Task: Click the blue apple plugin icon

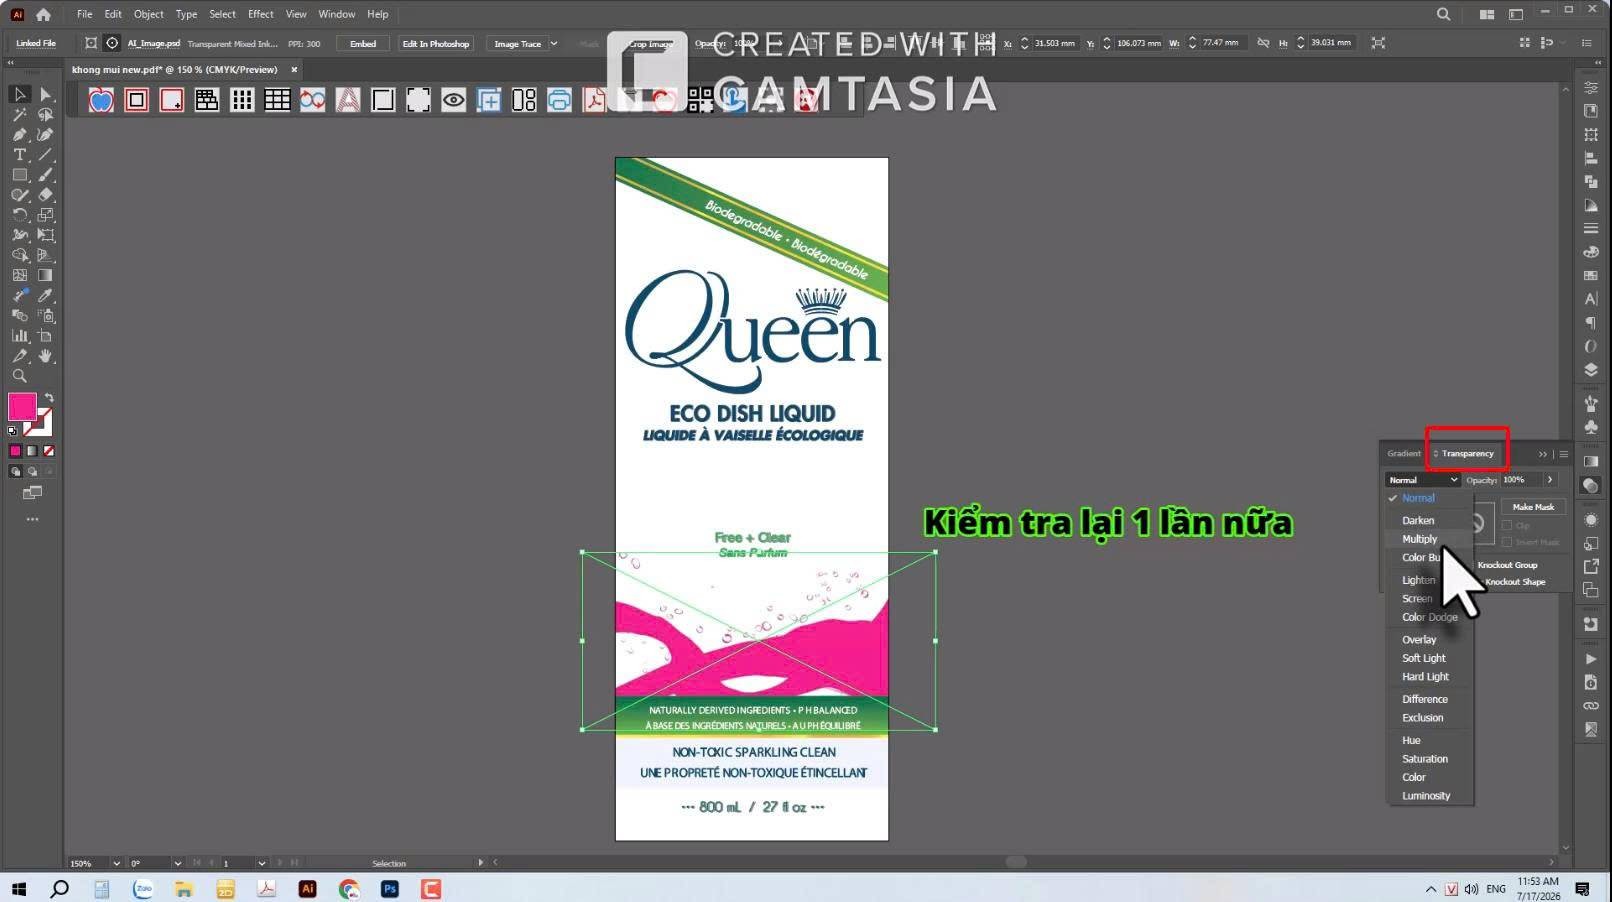Action: 101,100
